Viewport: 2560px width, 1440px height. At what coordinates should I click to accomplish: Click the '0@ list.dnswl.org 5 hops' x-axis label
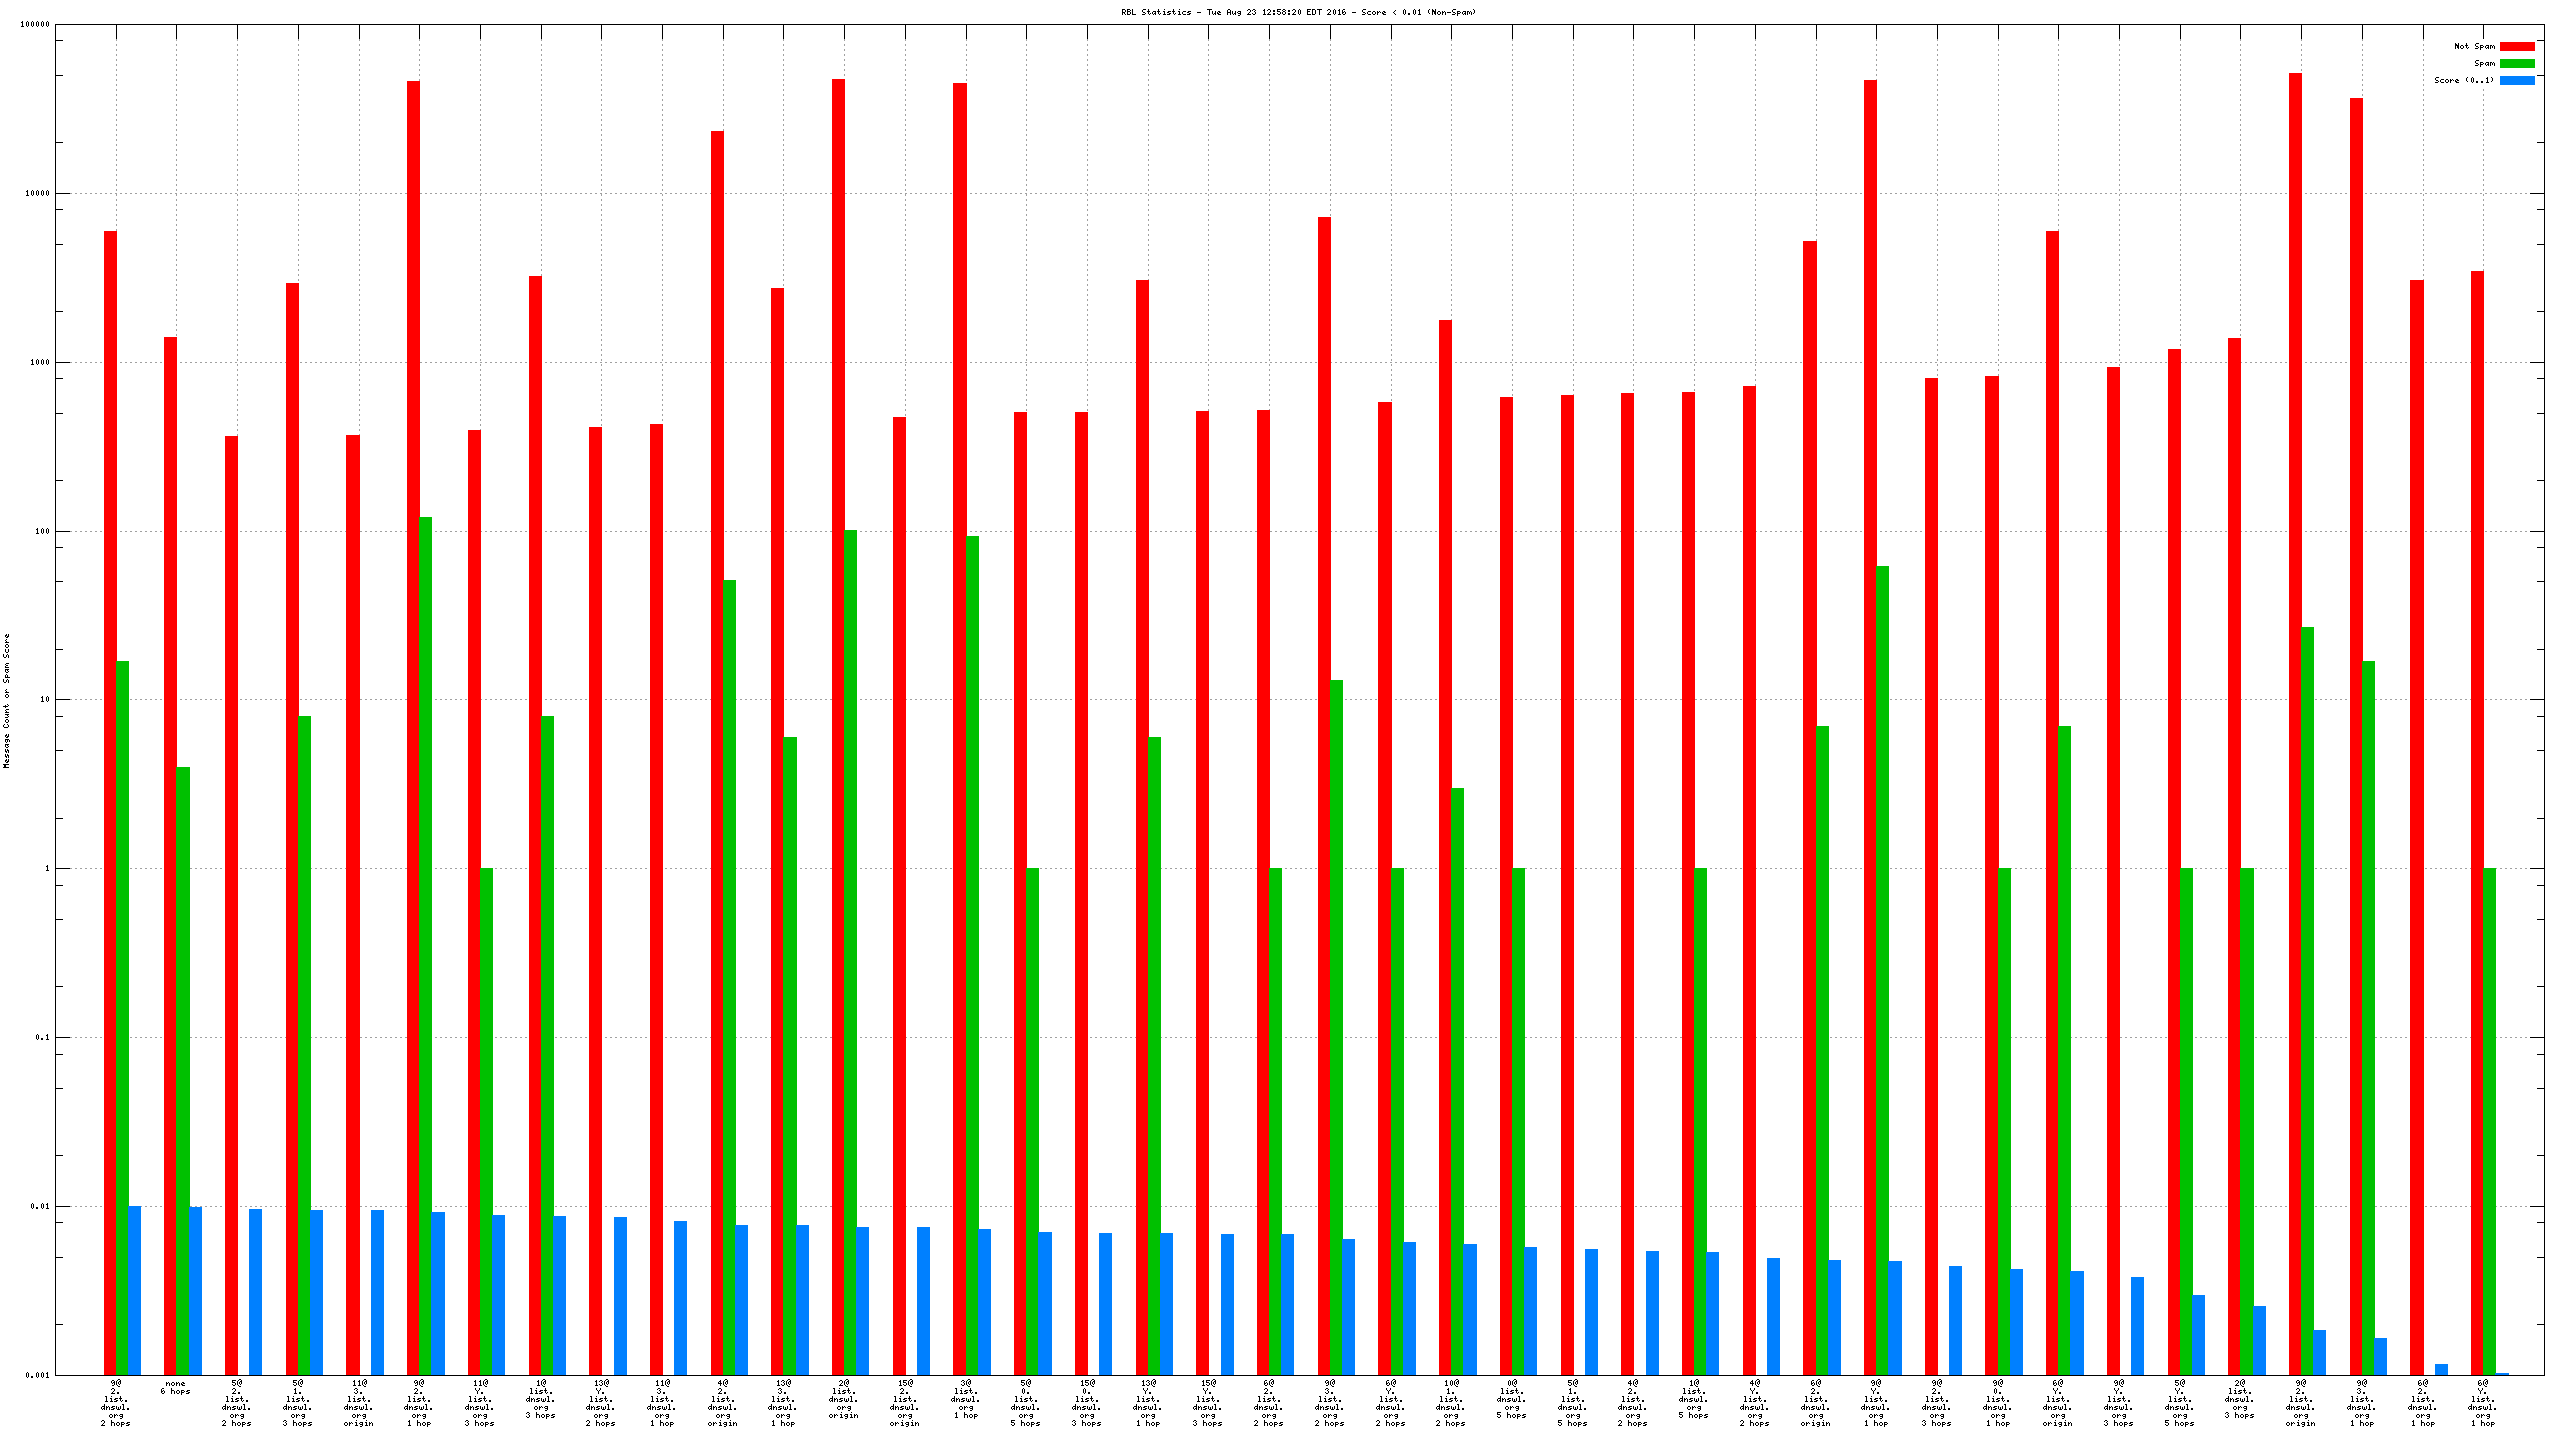coord(1512,1398)
